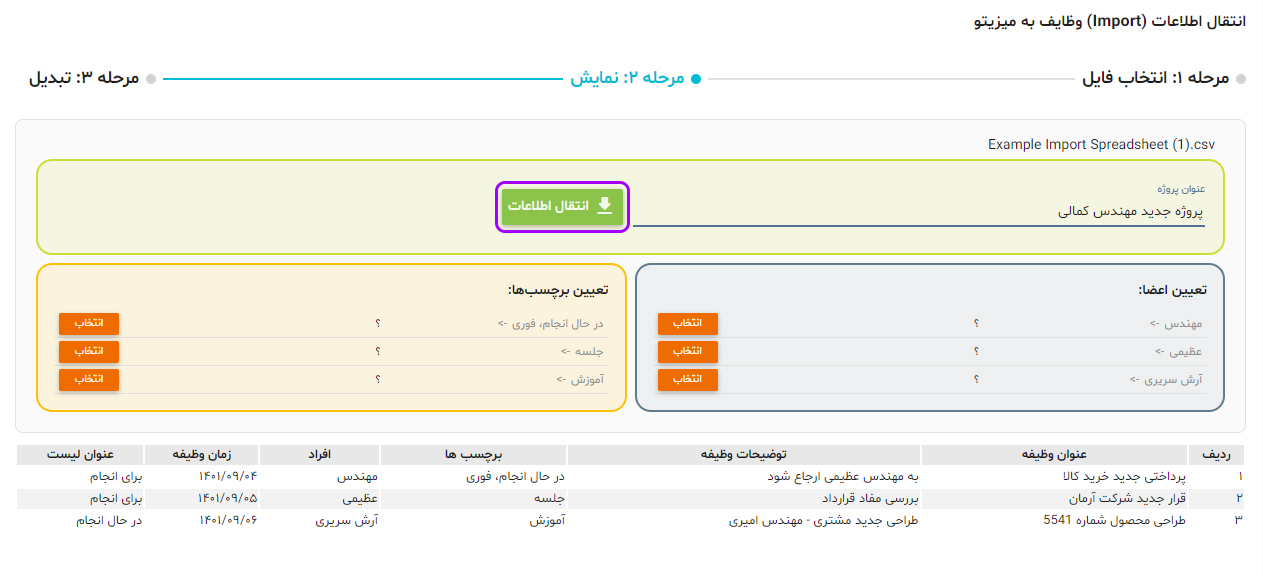Click task title قرار جدید شرکت آرمان
Screen dimensions: 1263x576
click(x=1125, y=498)
